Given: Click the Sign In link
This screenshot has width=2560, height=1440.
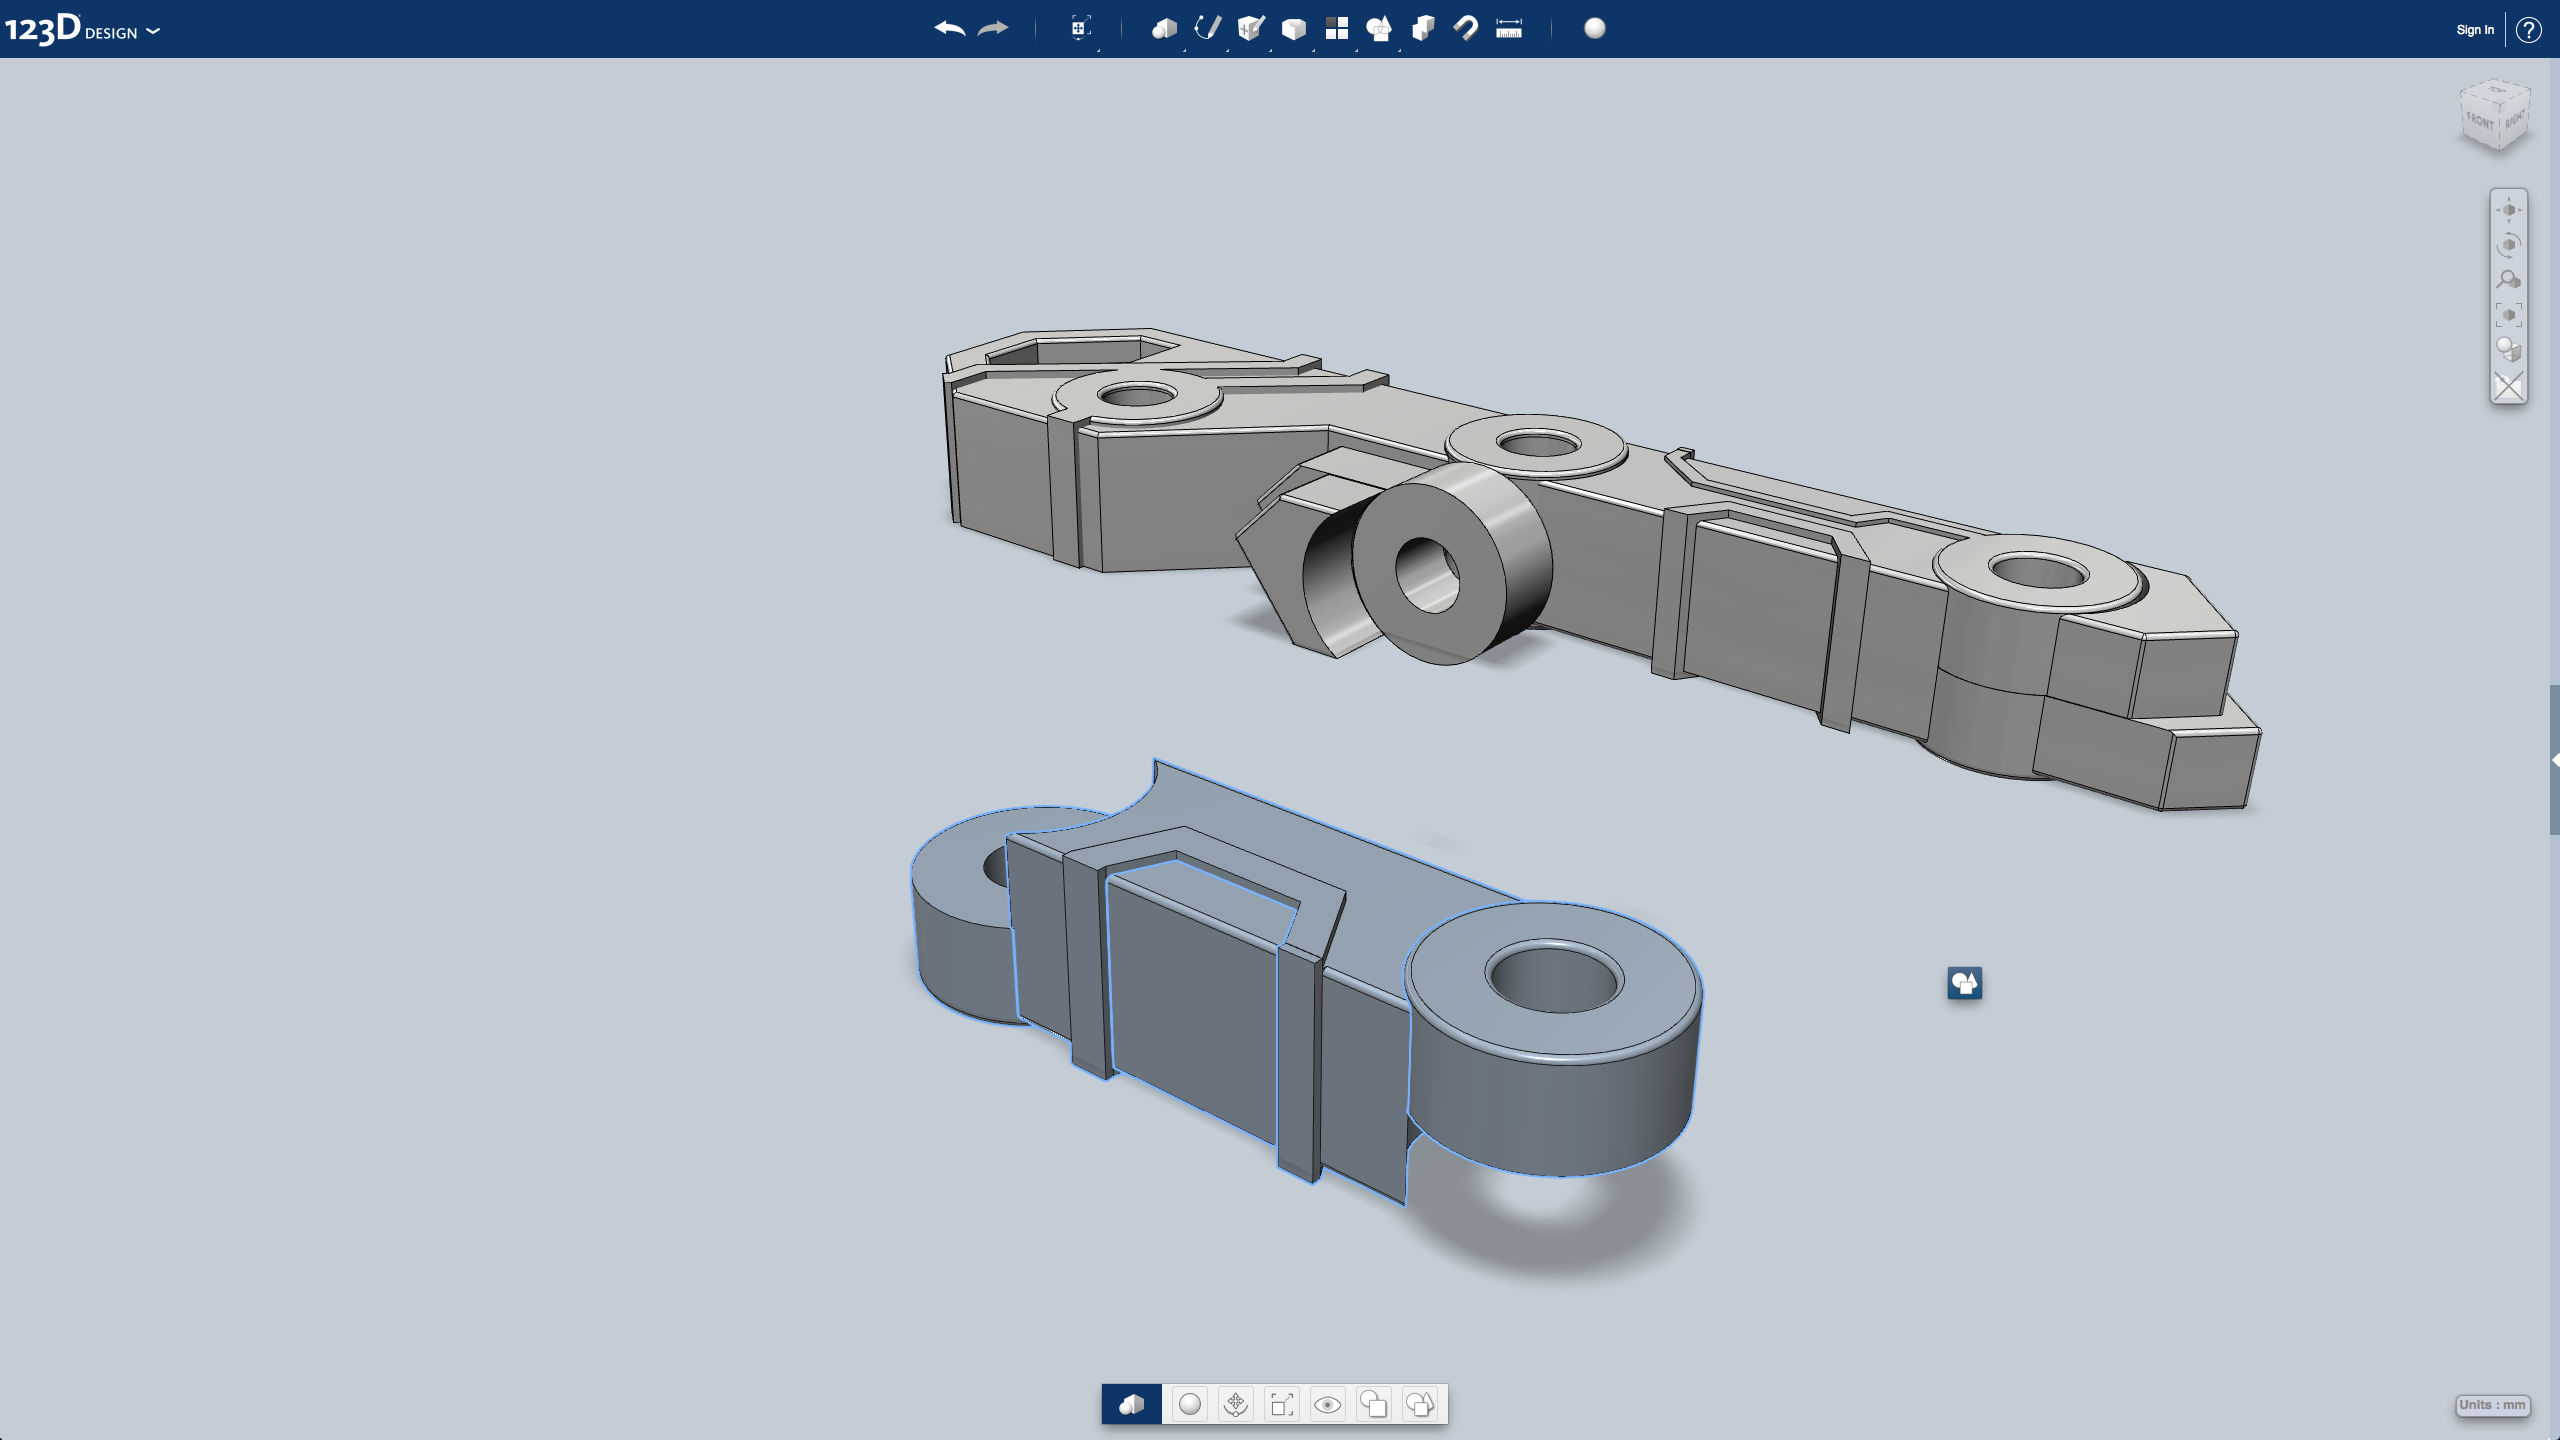Looking at the screenshot, I should coord(2474,29).
